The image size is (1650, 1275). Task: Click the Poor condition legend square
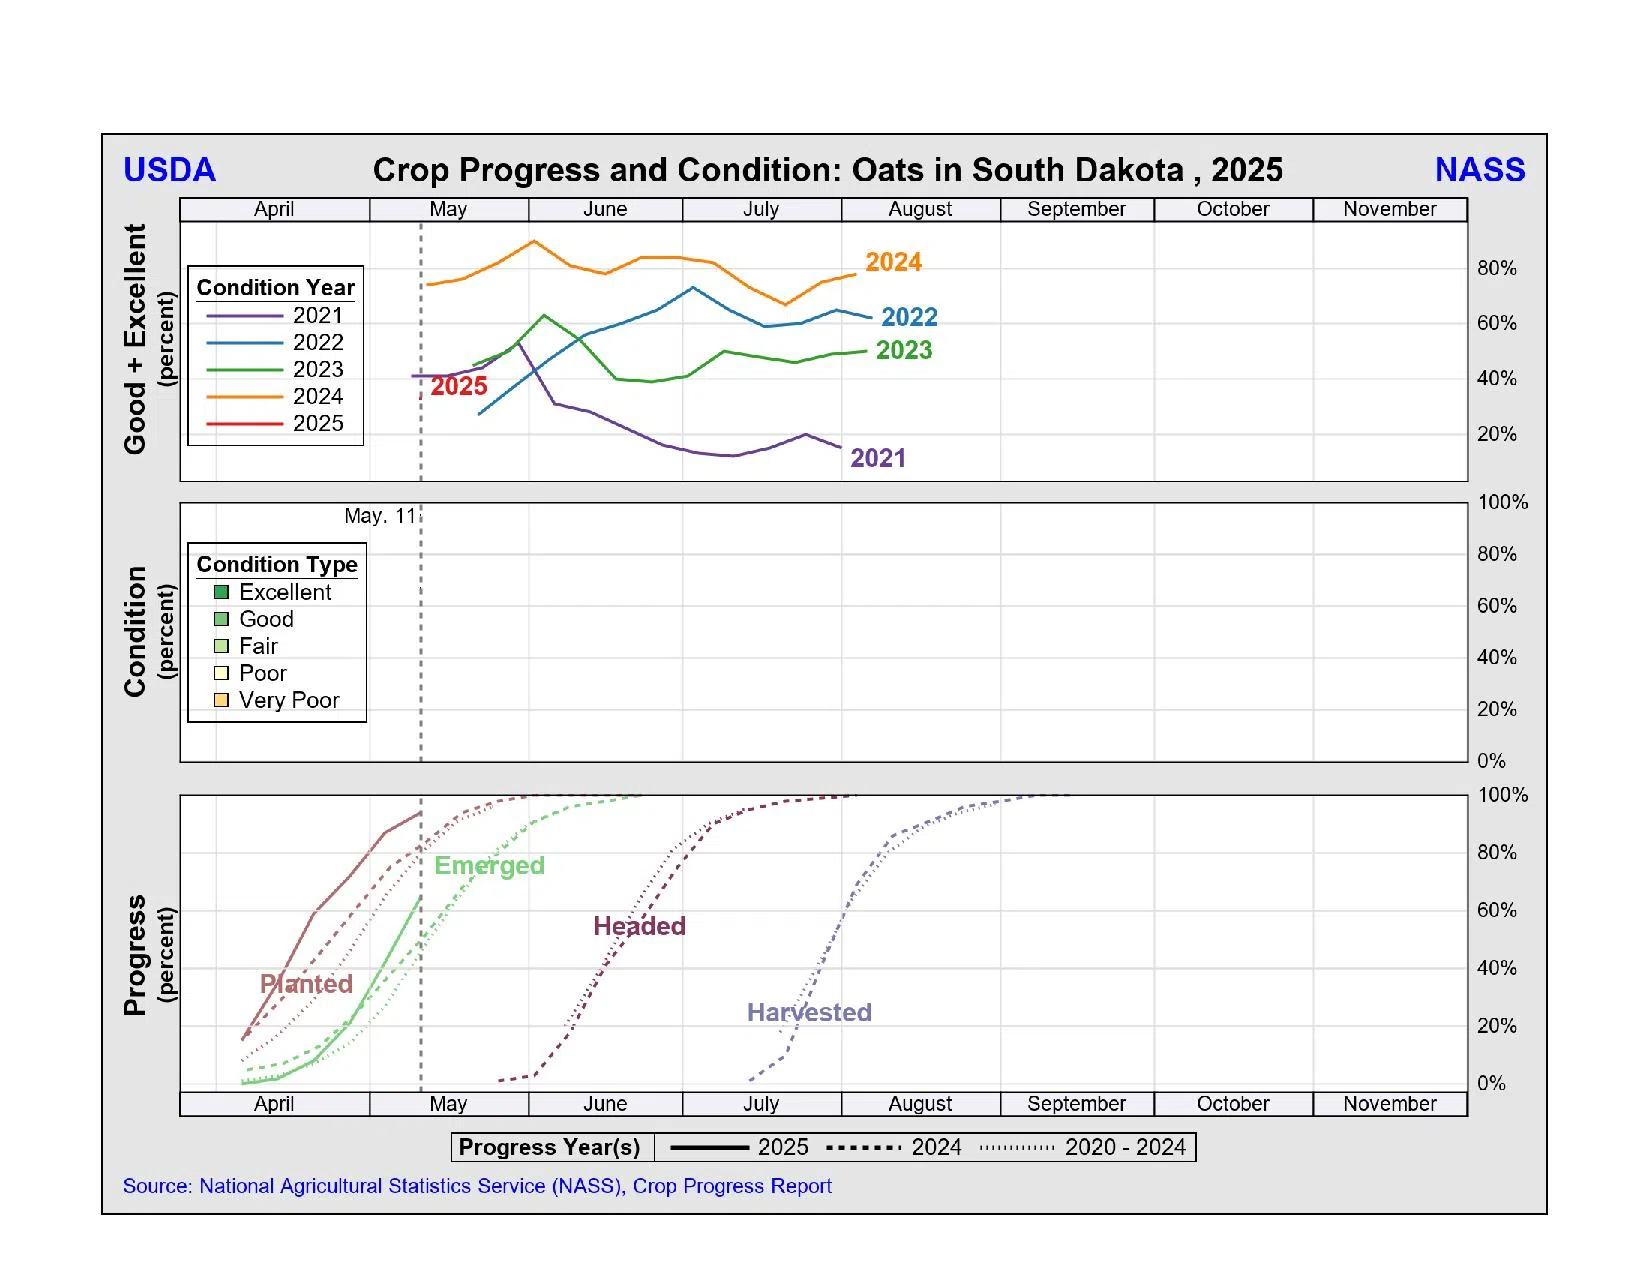coord(221,673)
